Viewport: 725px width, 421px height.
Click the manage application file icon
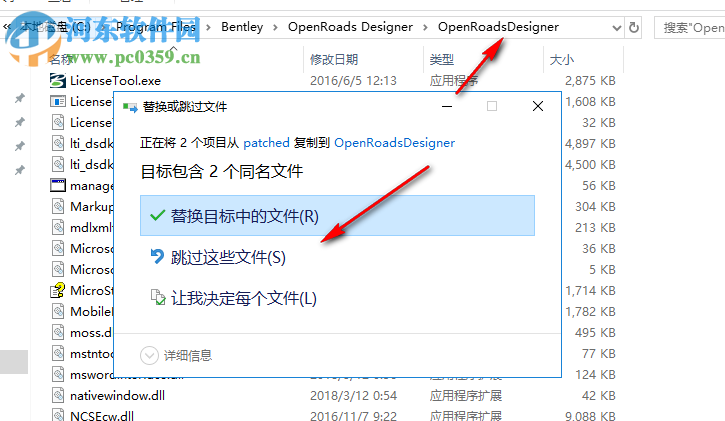click(58, 185)
